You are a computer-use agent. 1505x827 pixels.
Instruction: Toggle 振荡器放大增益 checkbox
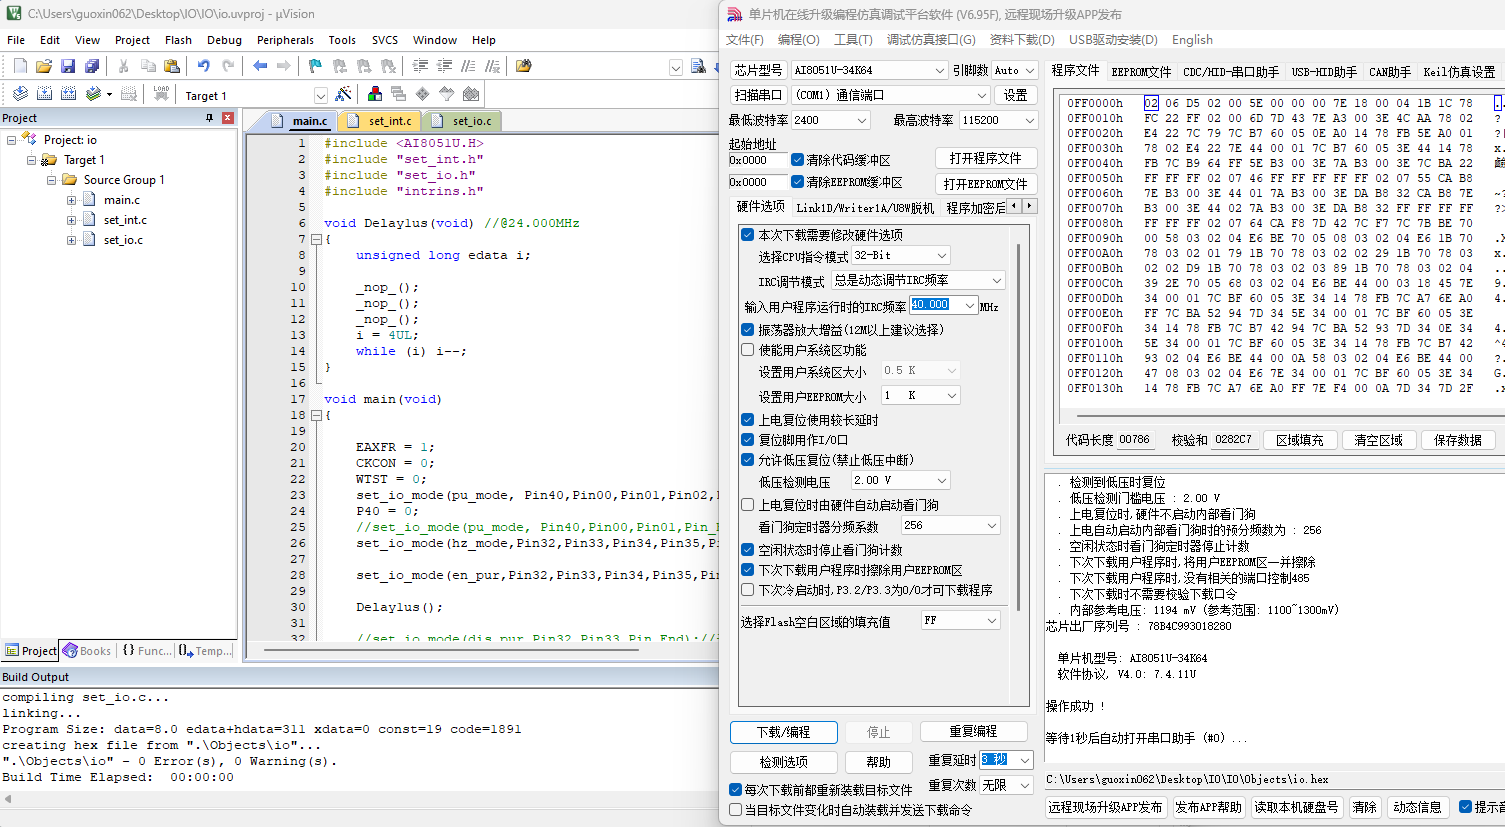pyautogui.click(x=747, y=330)
